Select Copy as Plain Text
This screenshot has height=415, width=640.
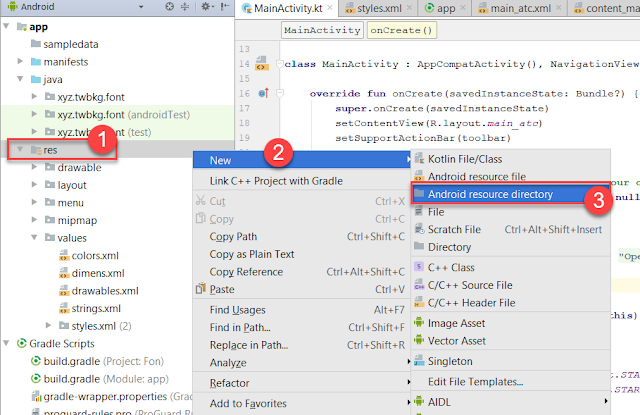click(302, 254)
